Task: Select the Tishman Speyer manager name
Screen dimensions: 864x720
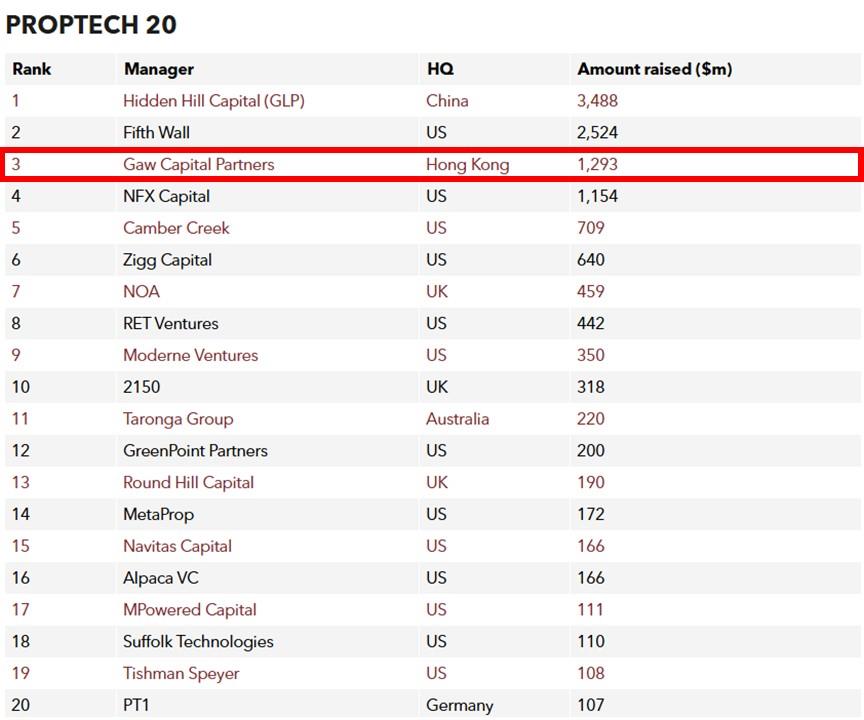Action: click(181, 674)
